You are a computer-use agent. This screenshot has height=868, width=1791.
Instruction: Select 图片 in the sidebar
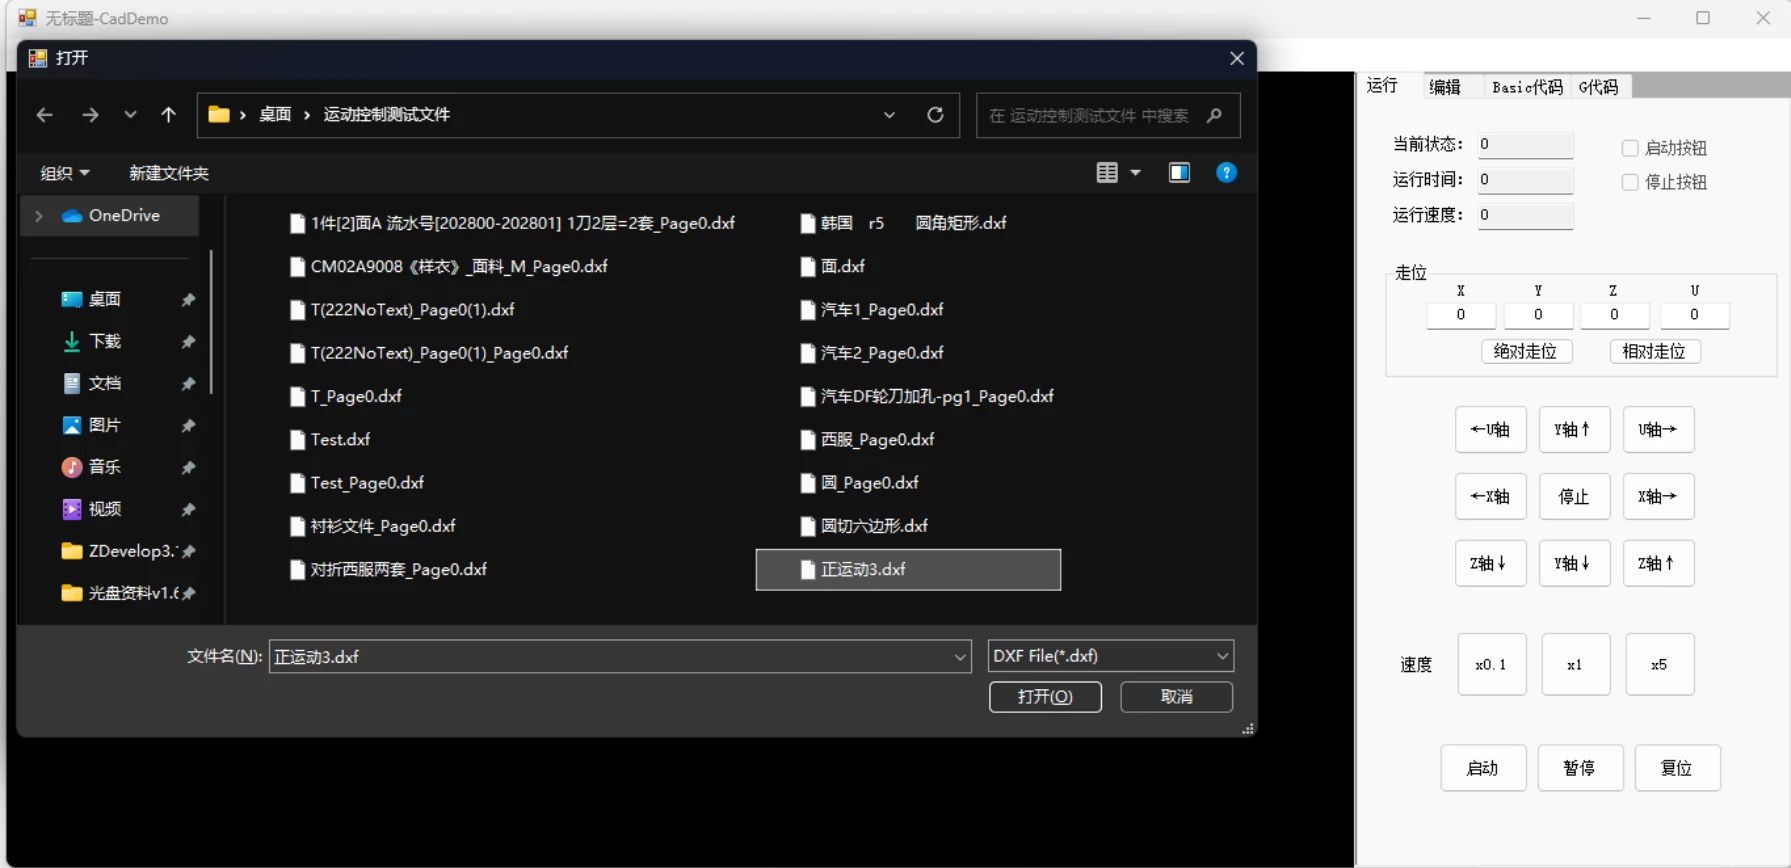coord(105,425)
